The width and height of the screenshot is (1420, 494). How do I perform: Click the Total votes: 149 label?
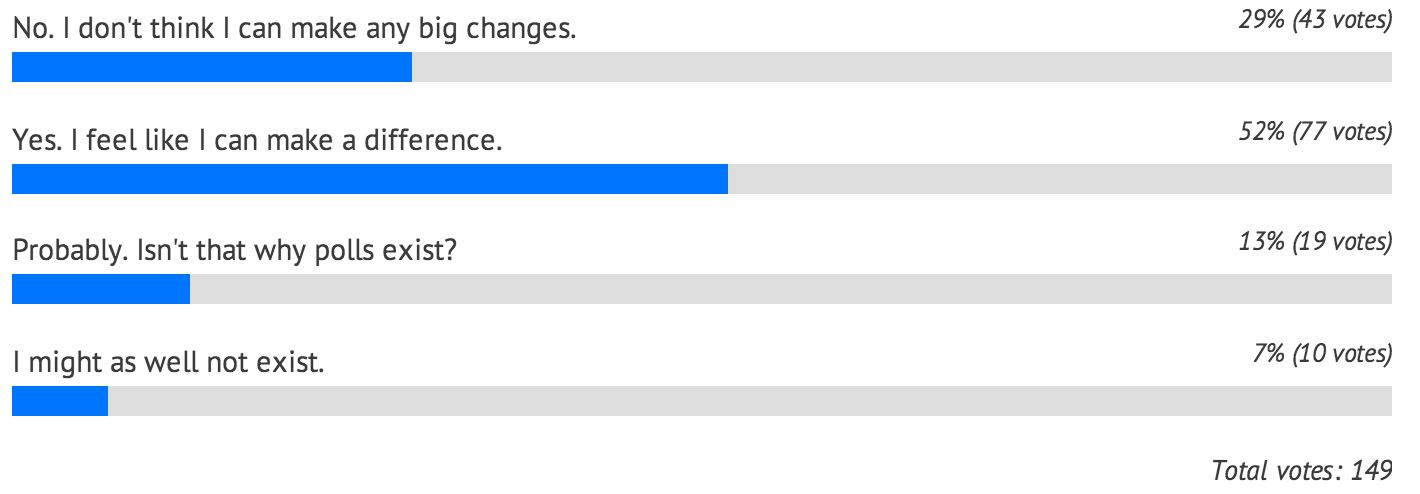click(x=1301, y=468)
